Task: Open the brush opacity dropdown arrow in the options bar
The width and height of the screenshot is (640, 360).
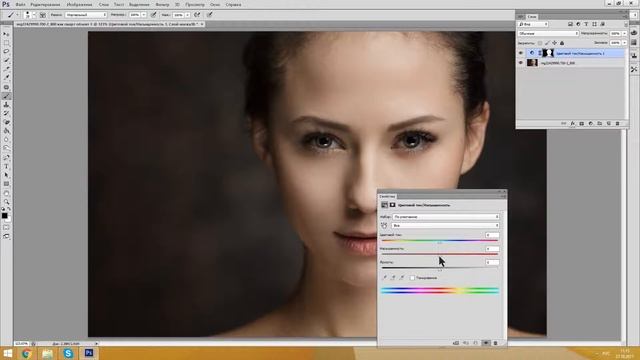Action: click(144, 15)
